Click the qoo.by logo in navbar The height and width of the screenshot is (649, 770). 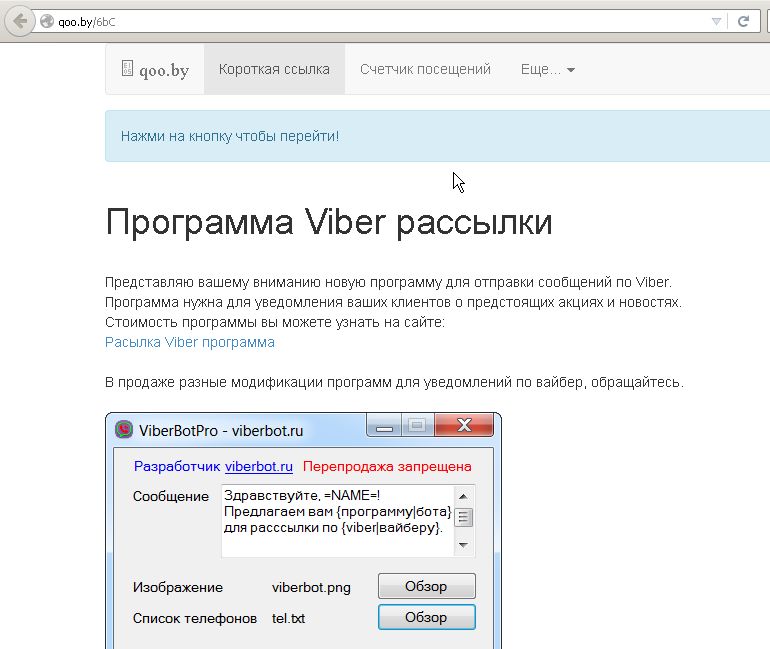click(x=155, y=70)
